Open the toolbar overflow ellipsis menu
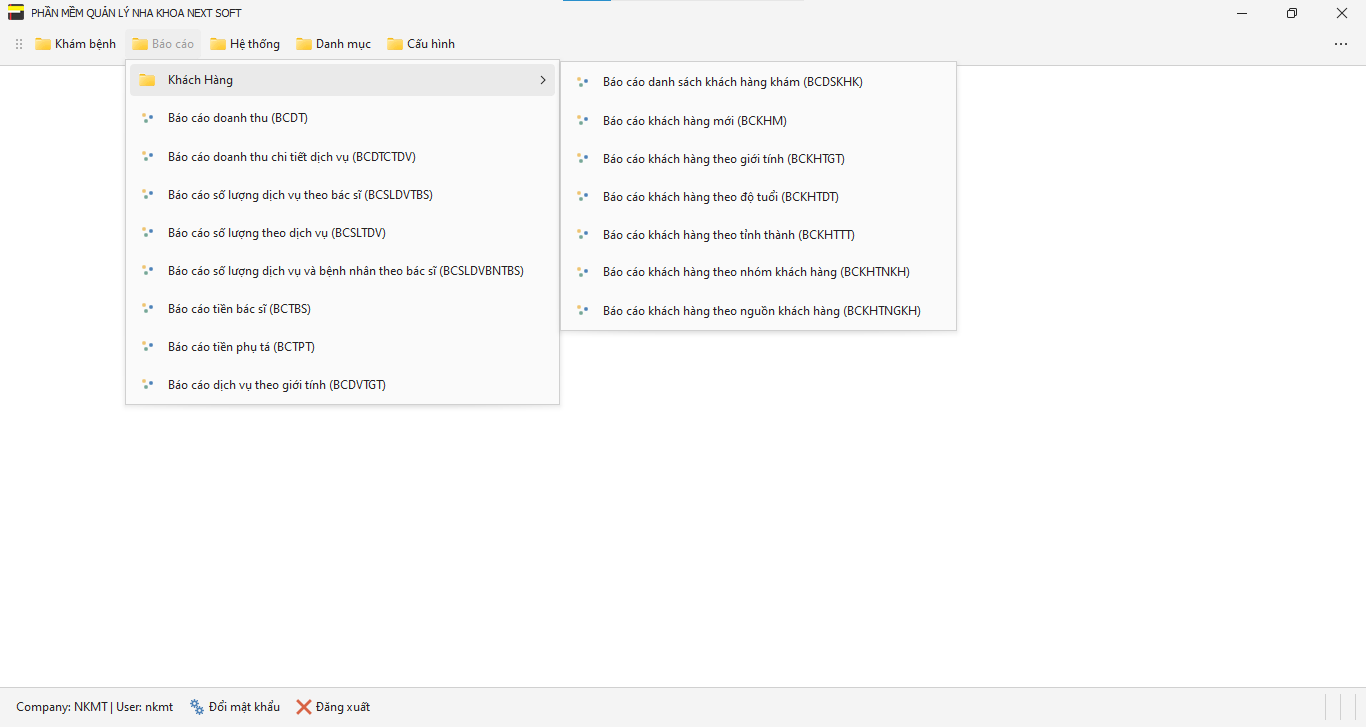1366x727 pixels. pyautogui.click(x=1340, y=44)
